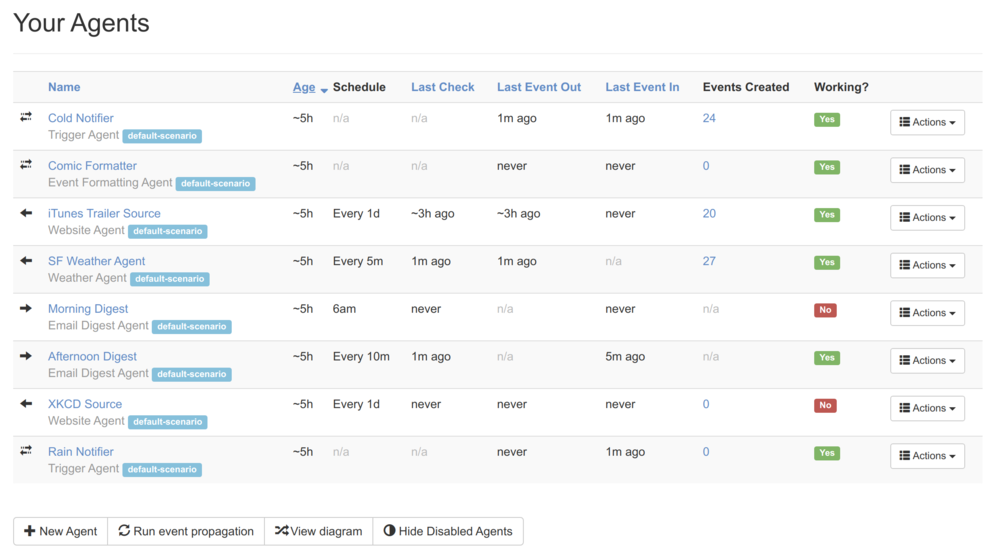Click the 27 events count for SF Weather Agent

[x=709, y=261]
